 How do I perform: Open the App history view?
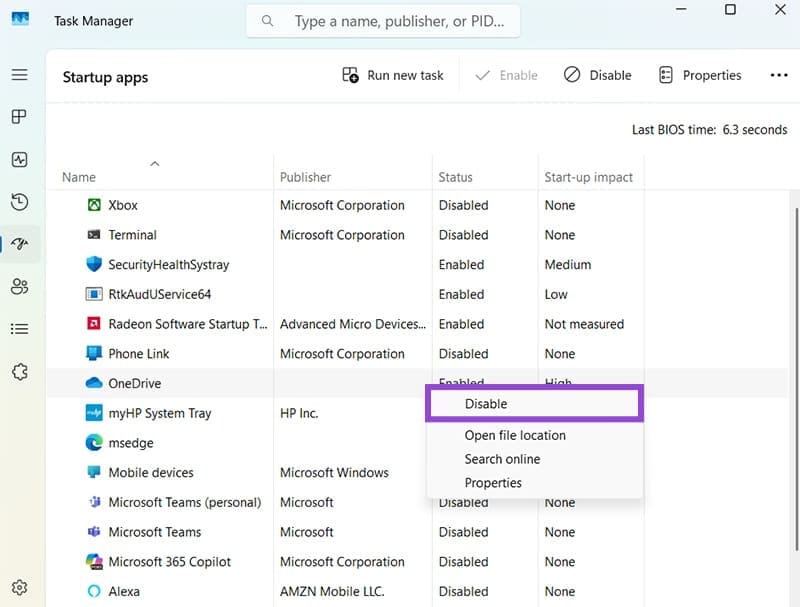click(21, 202)
